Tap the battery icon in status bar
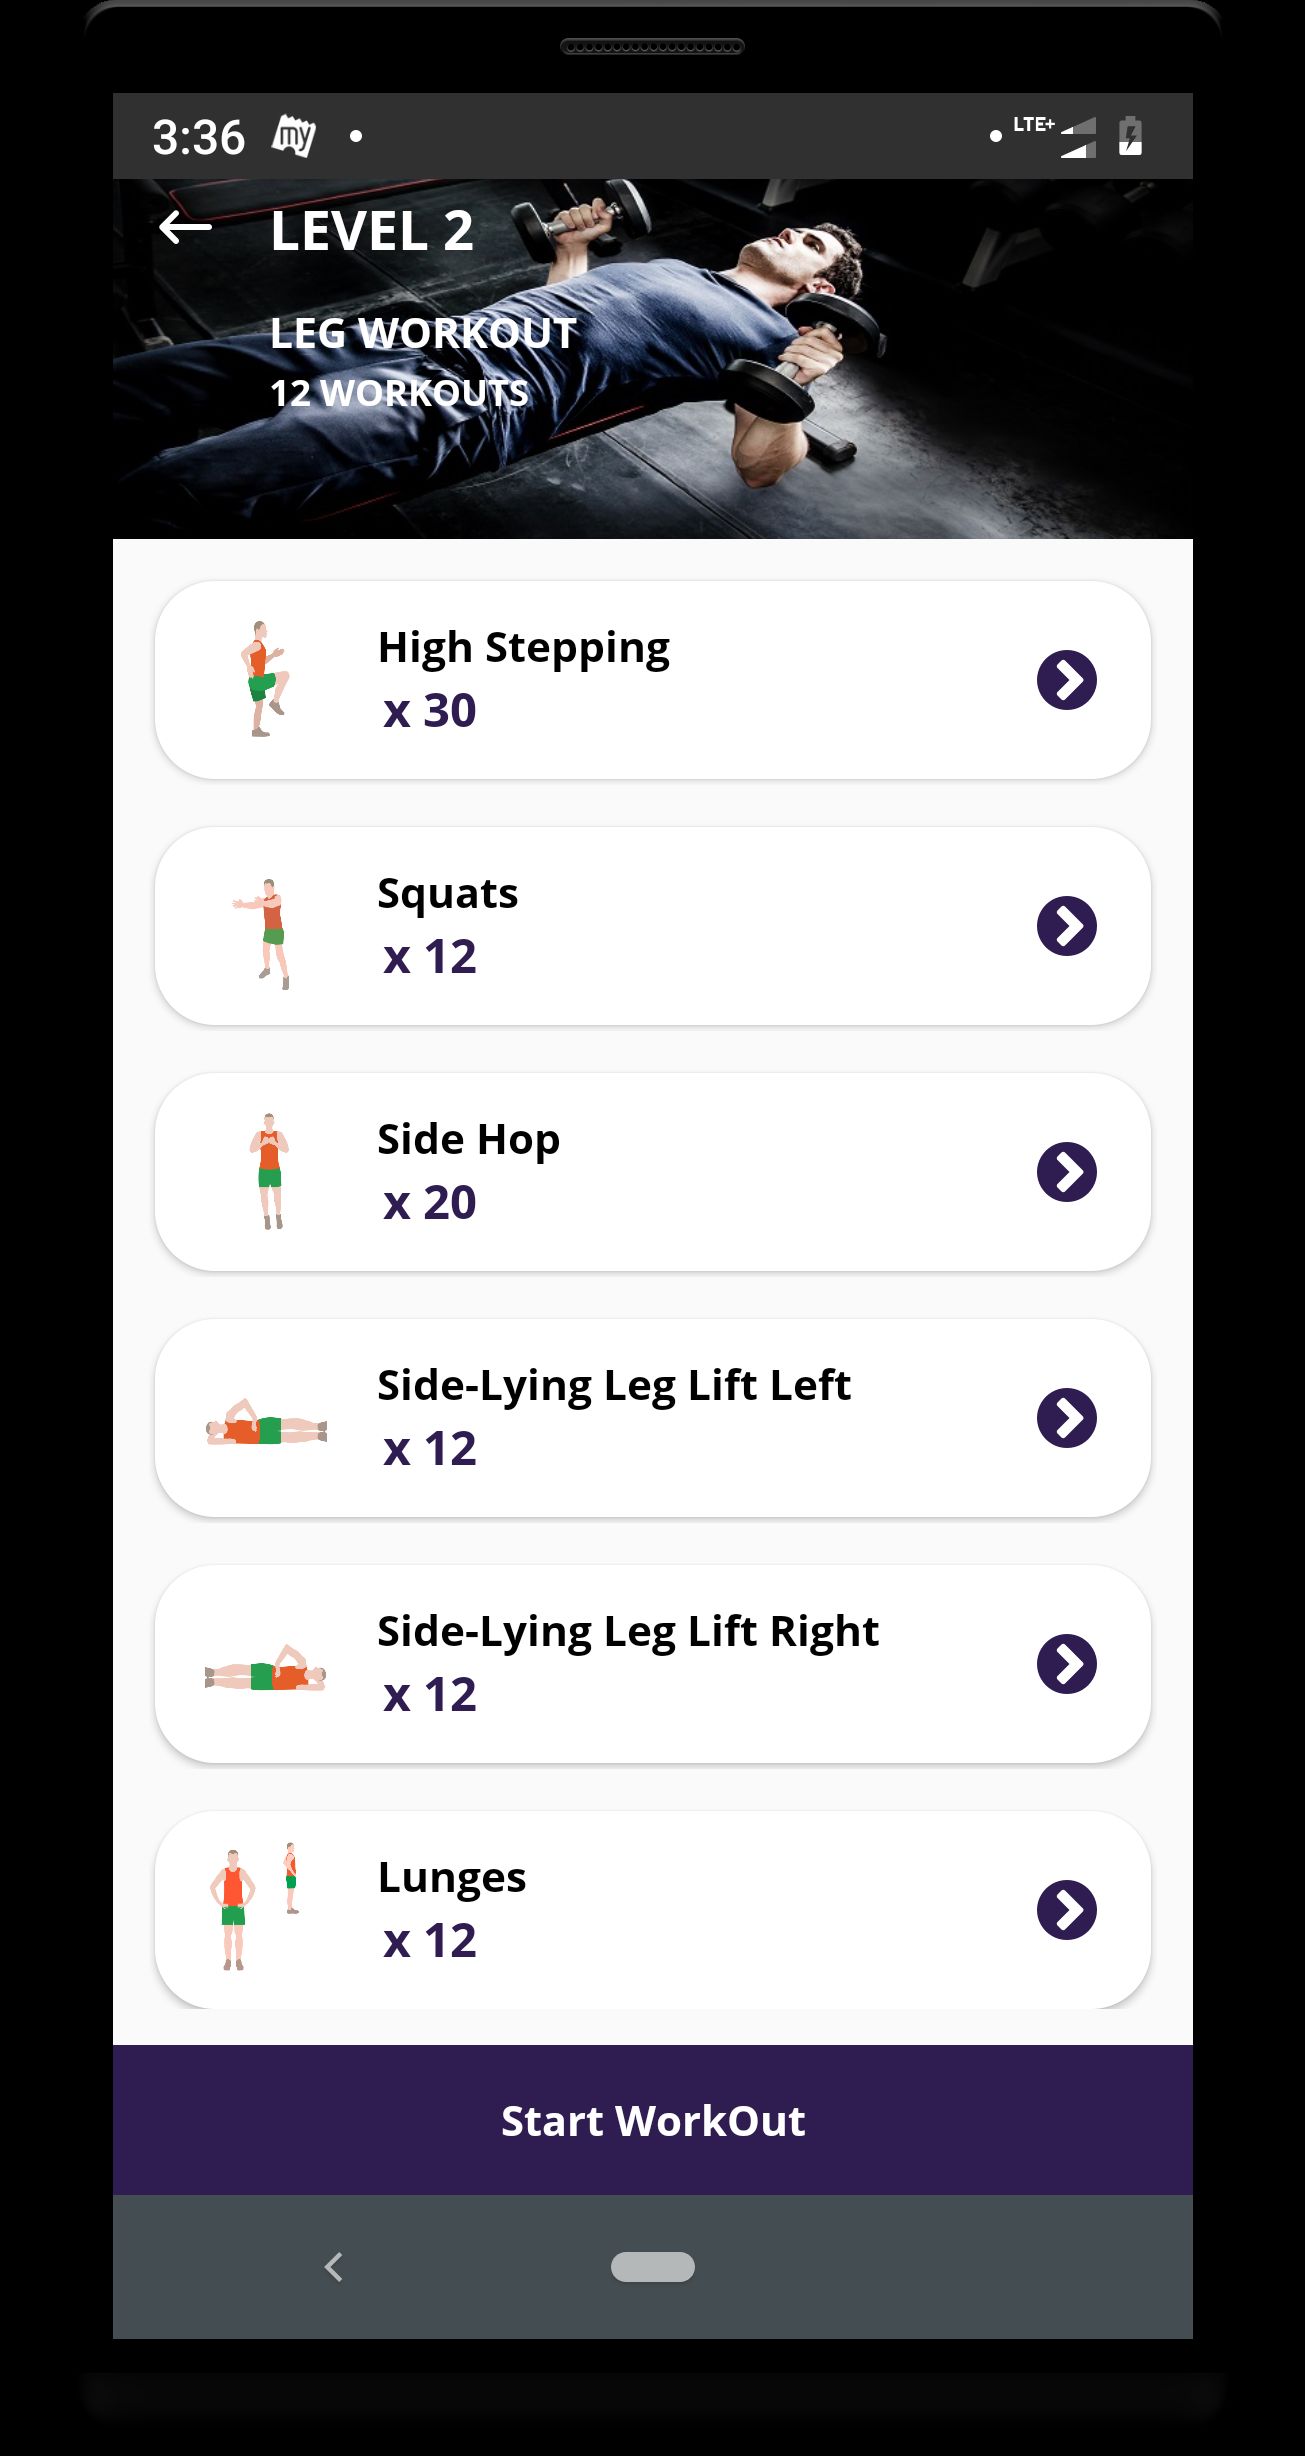 coord(1130,136)
